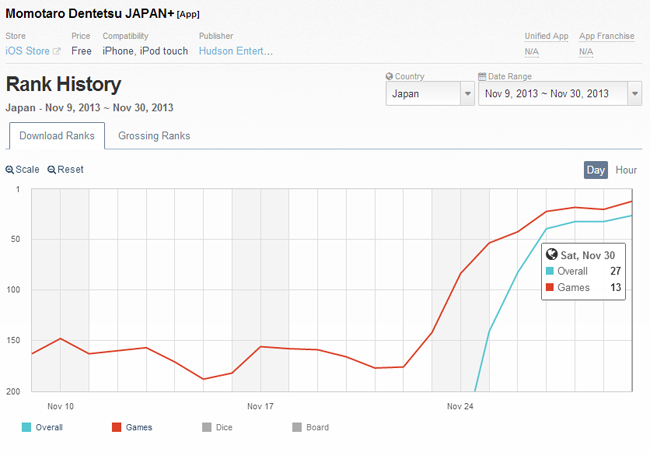Screen dimensions: 650x455
Task: Click the gray Dice legend swatch
Action: [x=207, y=427]
